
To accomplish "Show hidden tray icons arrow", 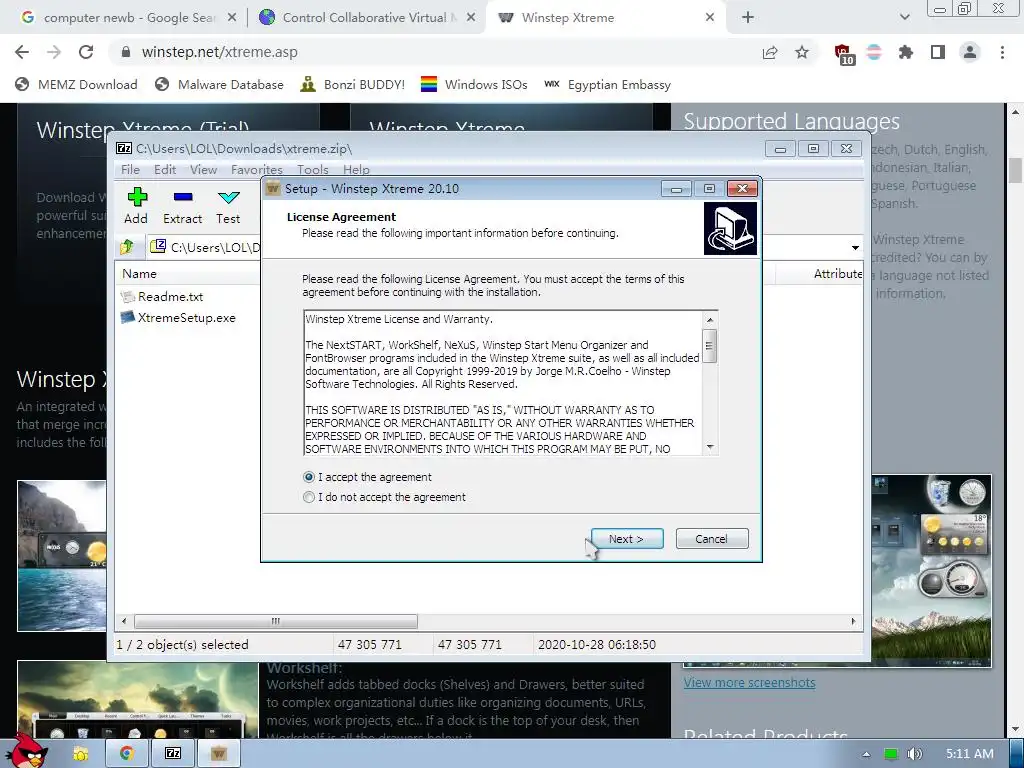I will pyautogui.click(x=867, y=754).
